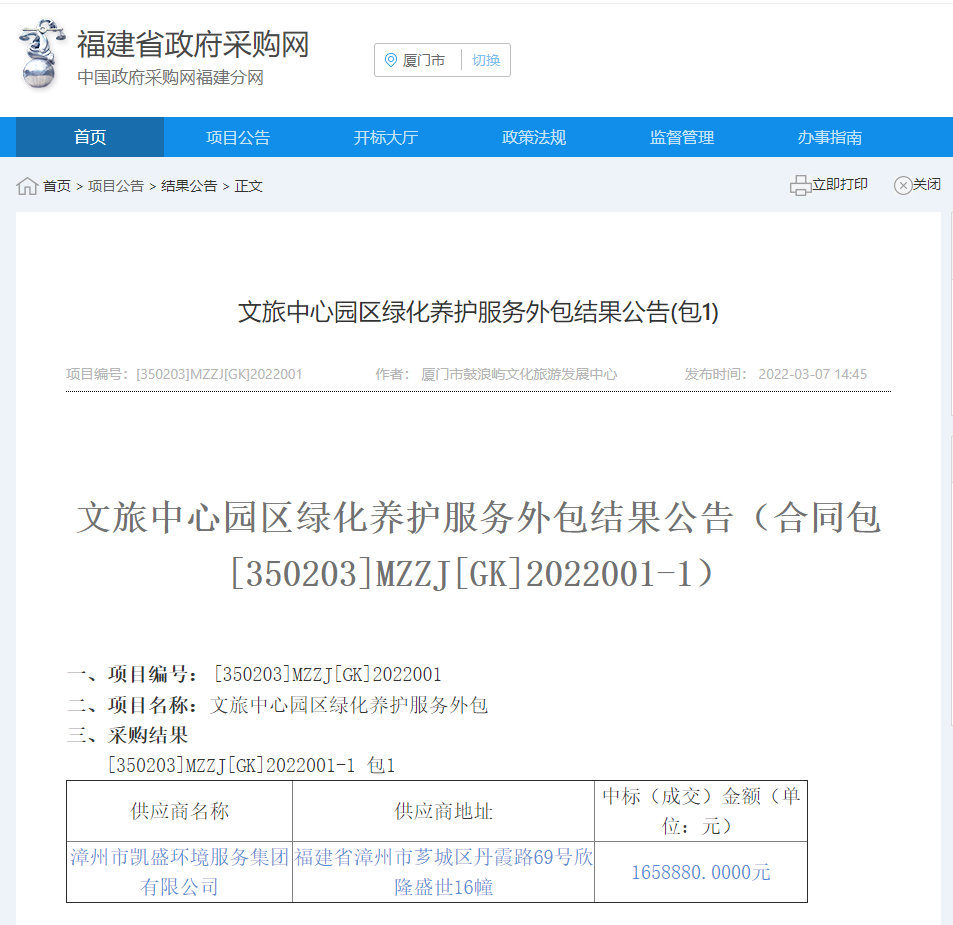This screenshot has width=953, height=925.
Task: Click the 二、项目名称 line
Action: (277, 705)
